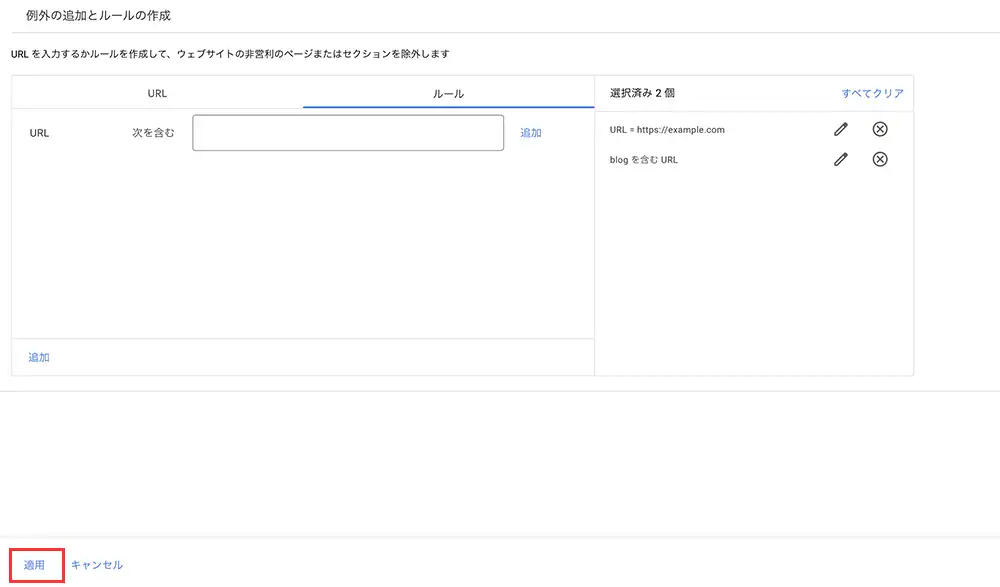Viewport: 1000px width, 587px height.
Task: Click the 例外の追加とルールの作成 heading
Action: (x=98, y=15)
